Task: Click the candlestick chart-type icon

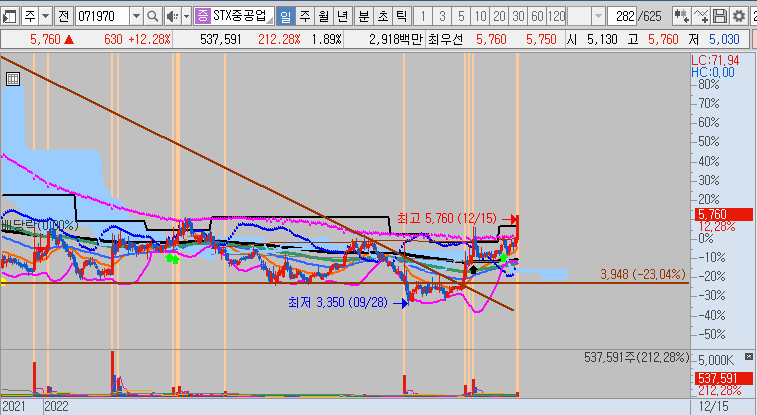Action: pos(681,16)
